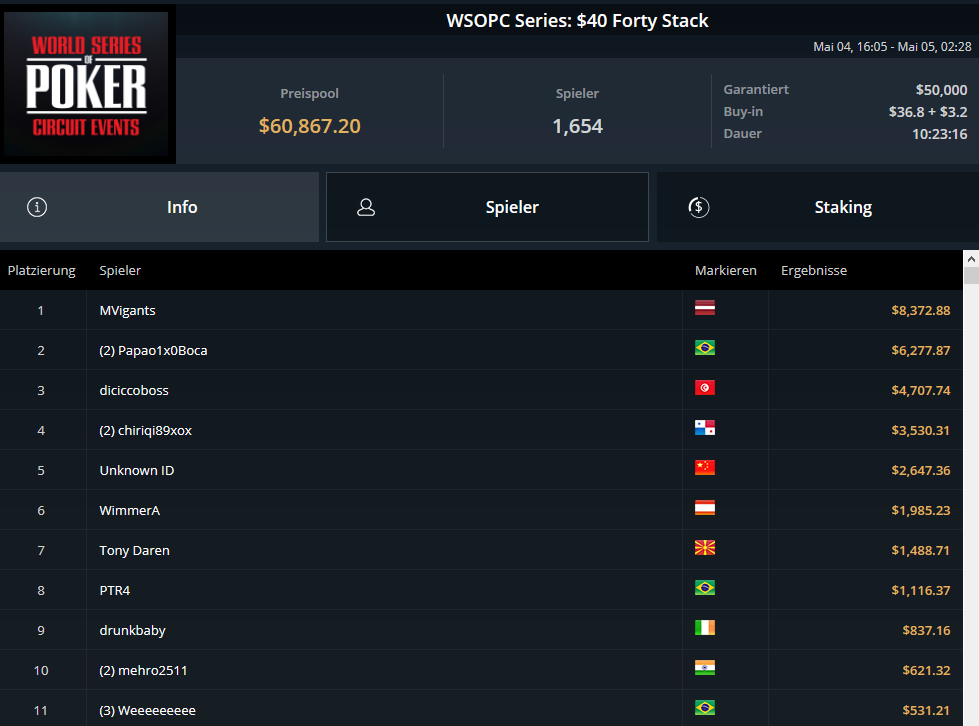
Task: Click the Platzierung number 10
Action: tap(41, 670)
